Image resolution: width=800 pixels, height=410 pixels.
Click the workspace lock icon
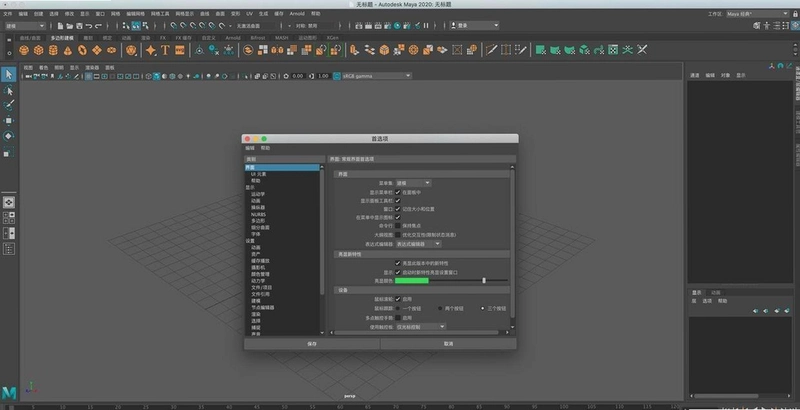point(795,14)
